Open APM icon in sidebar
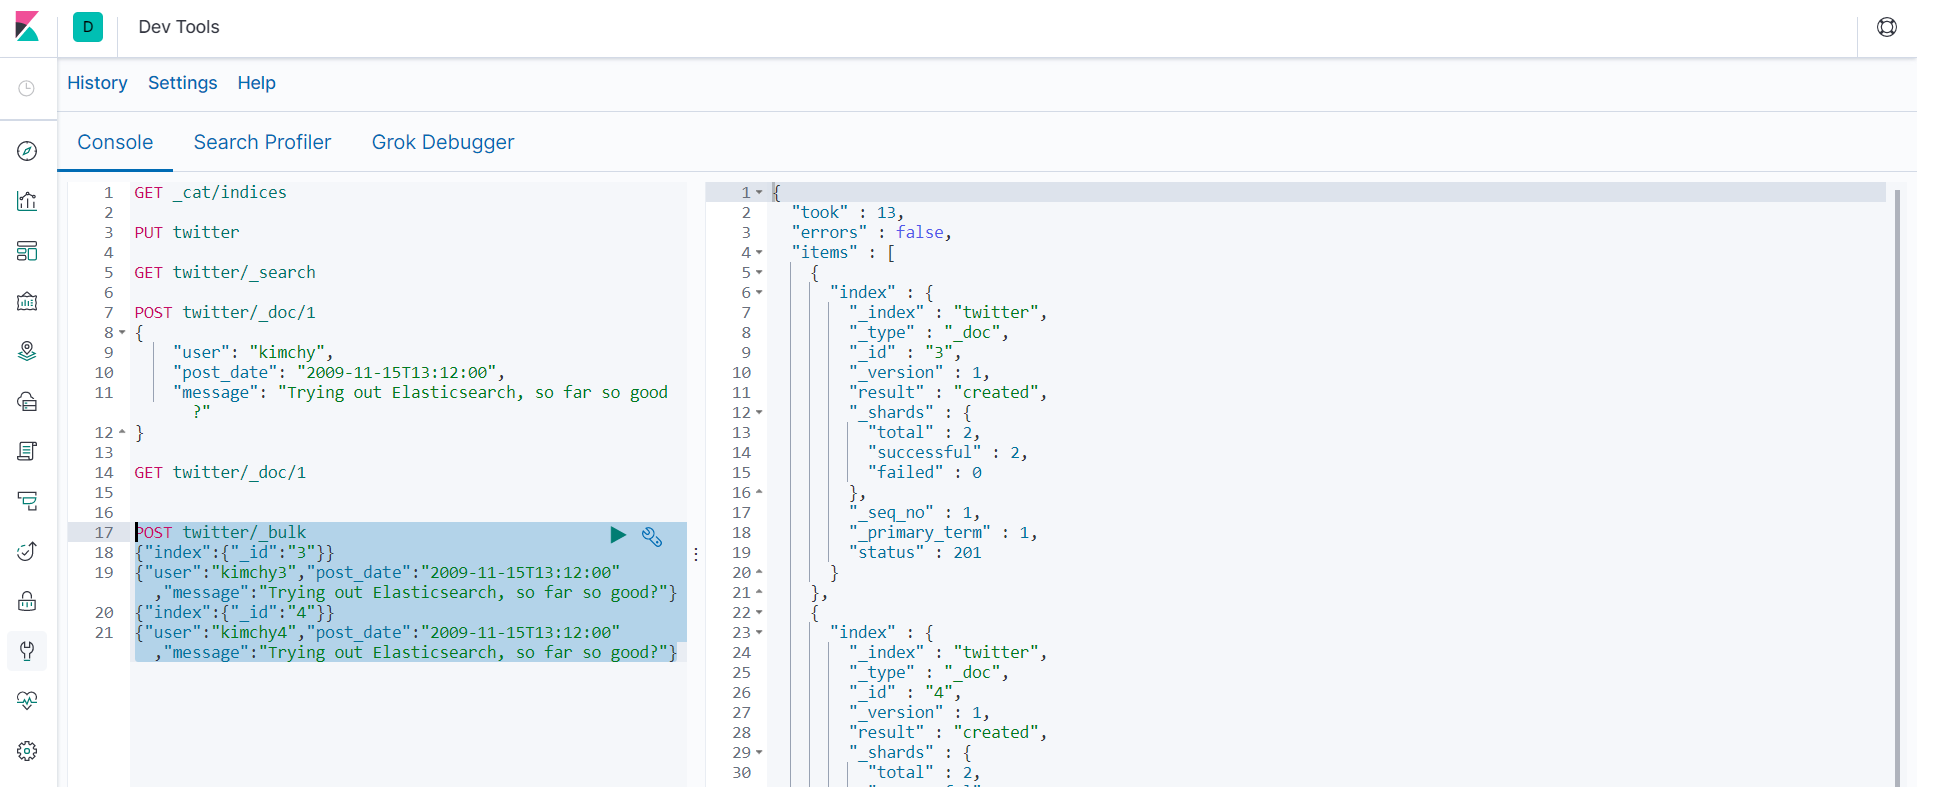 (27, 501)
